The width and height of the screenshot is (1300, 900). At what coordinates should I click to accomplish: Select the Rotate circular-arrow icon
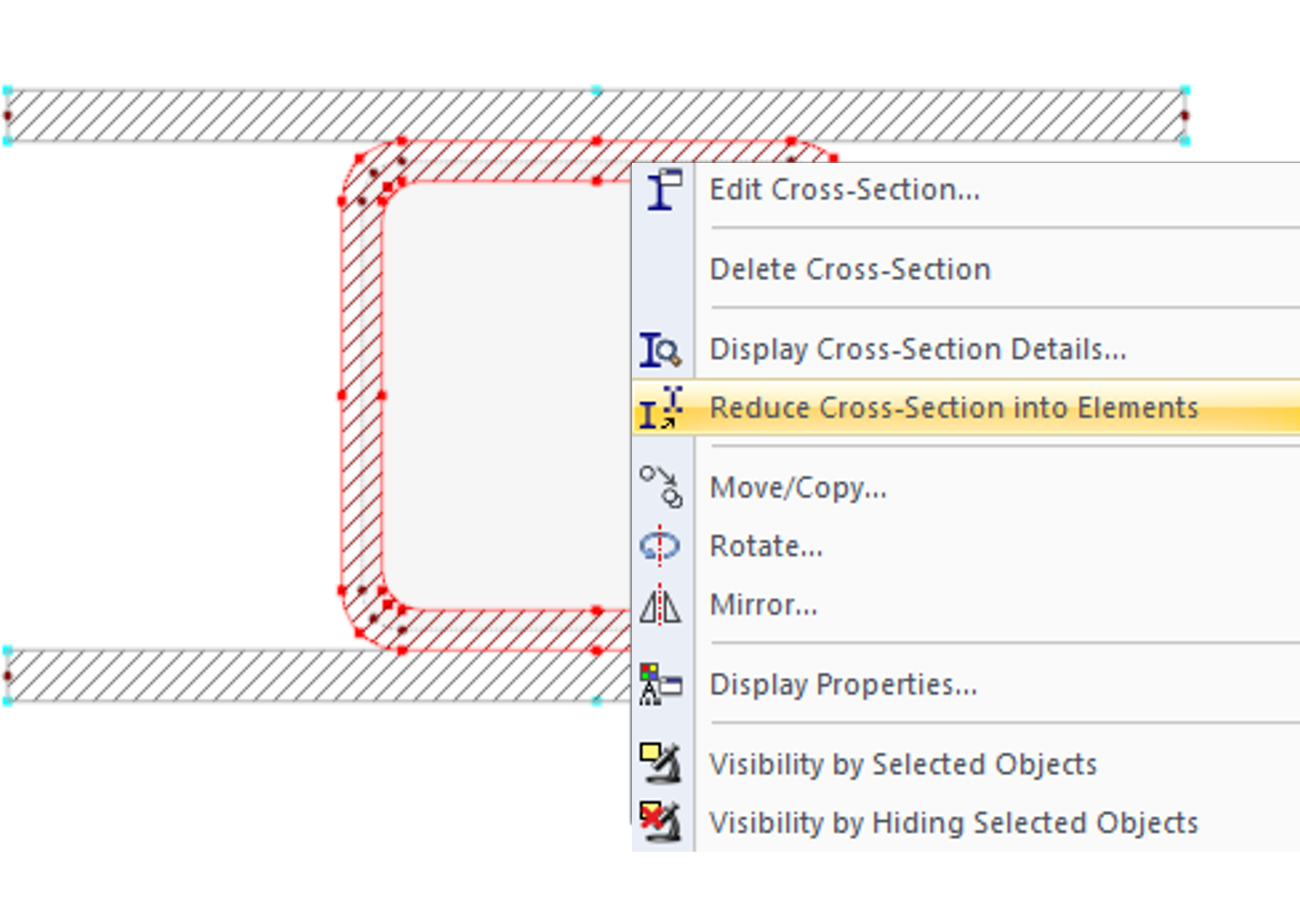coord(663,545)
